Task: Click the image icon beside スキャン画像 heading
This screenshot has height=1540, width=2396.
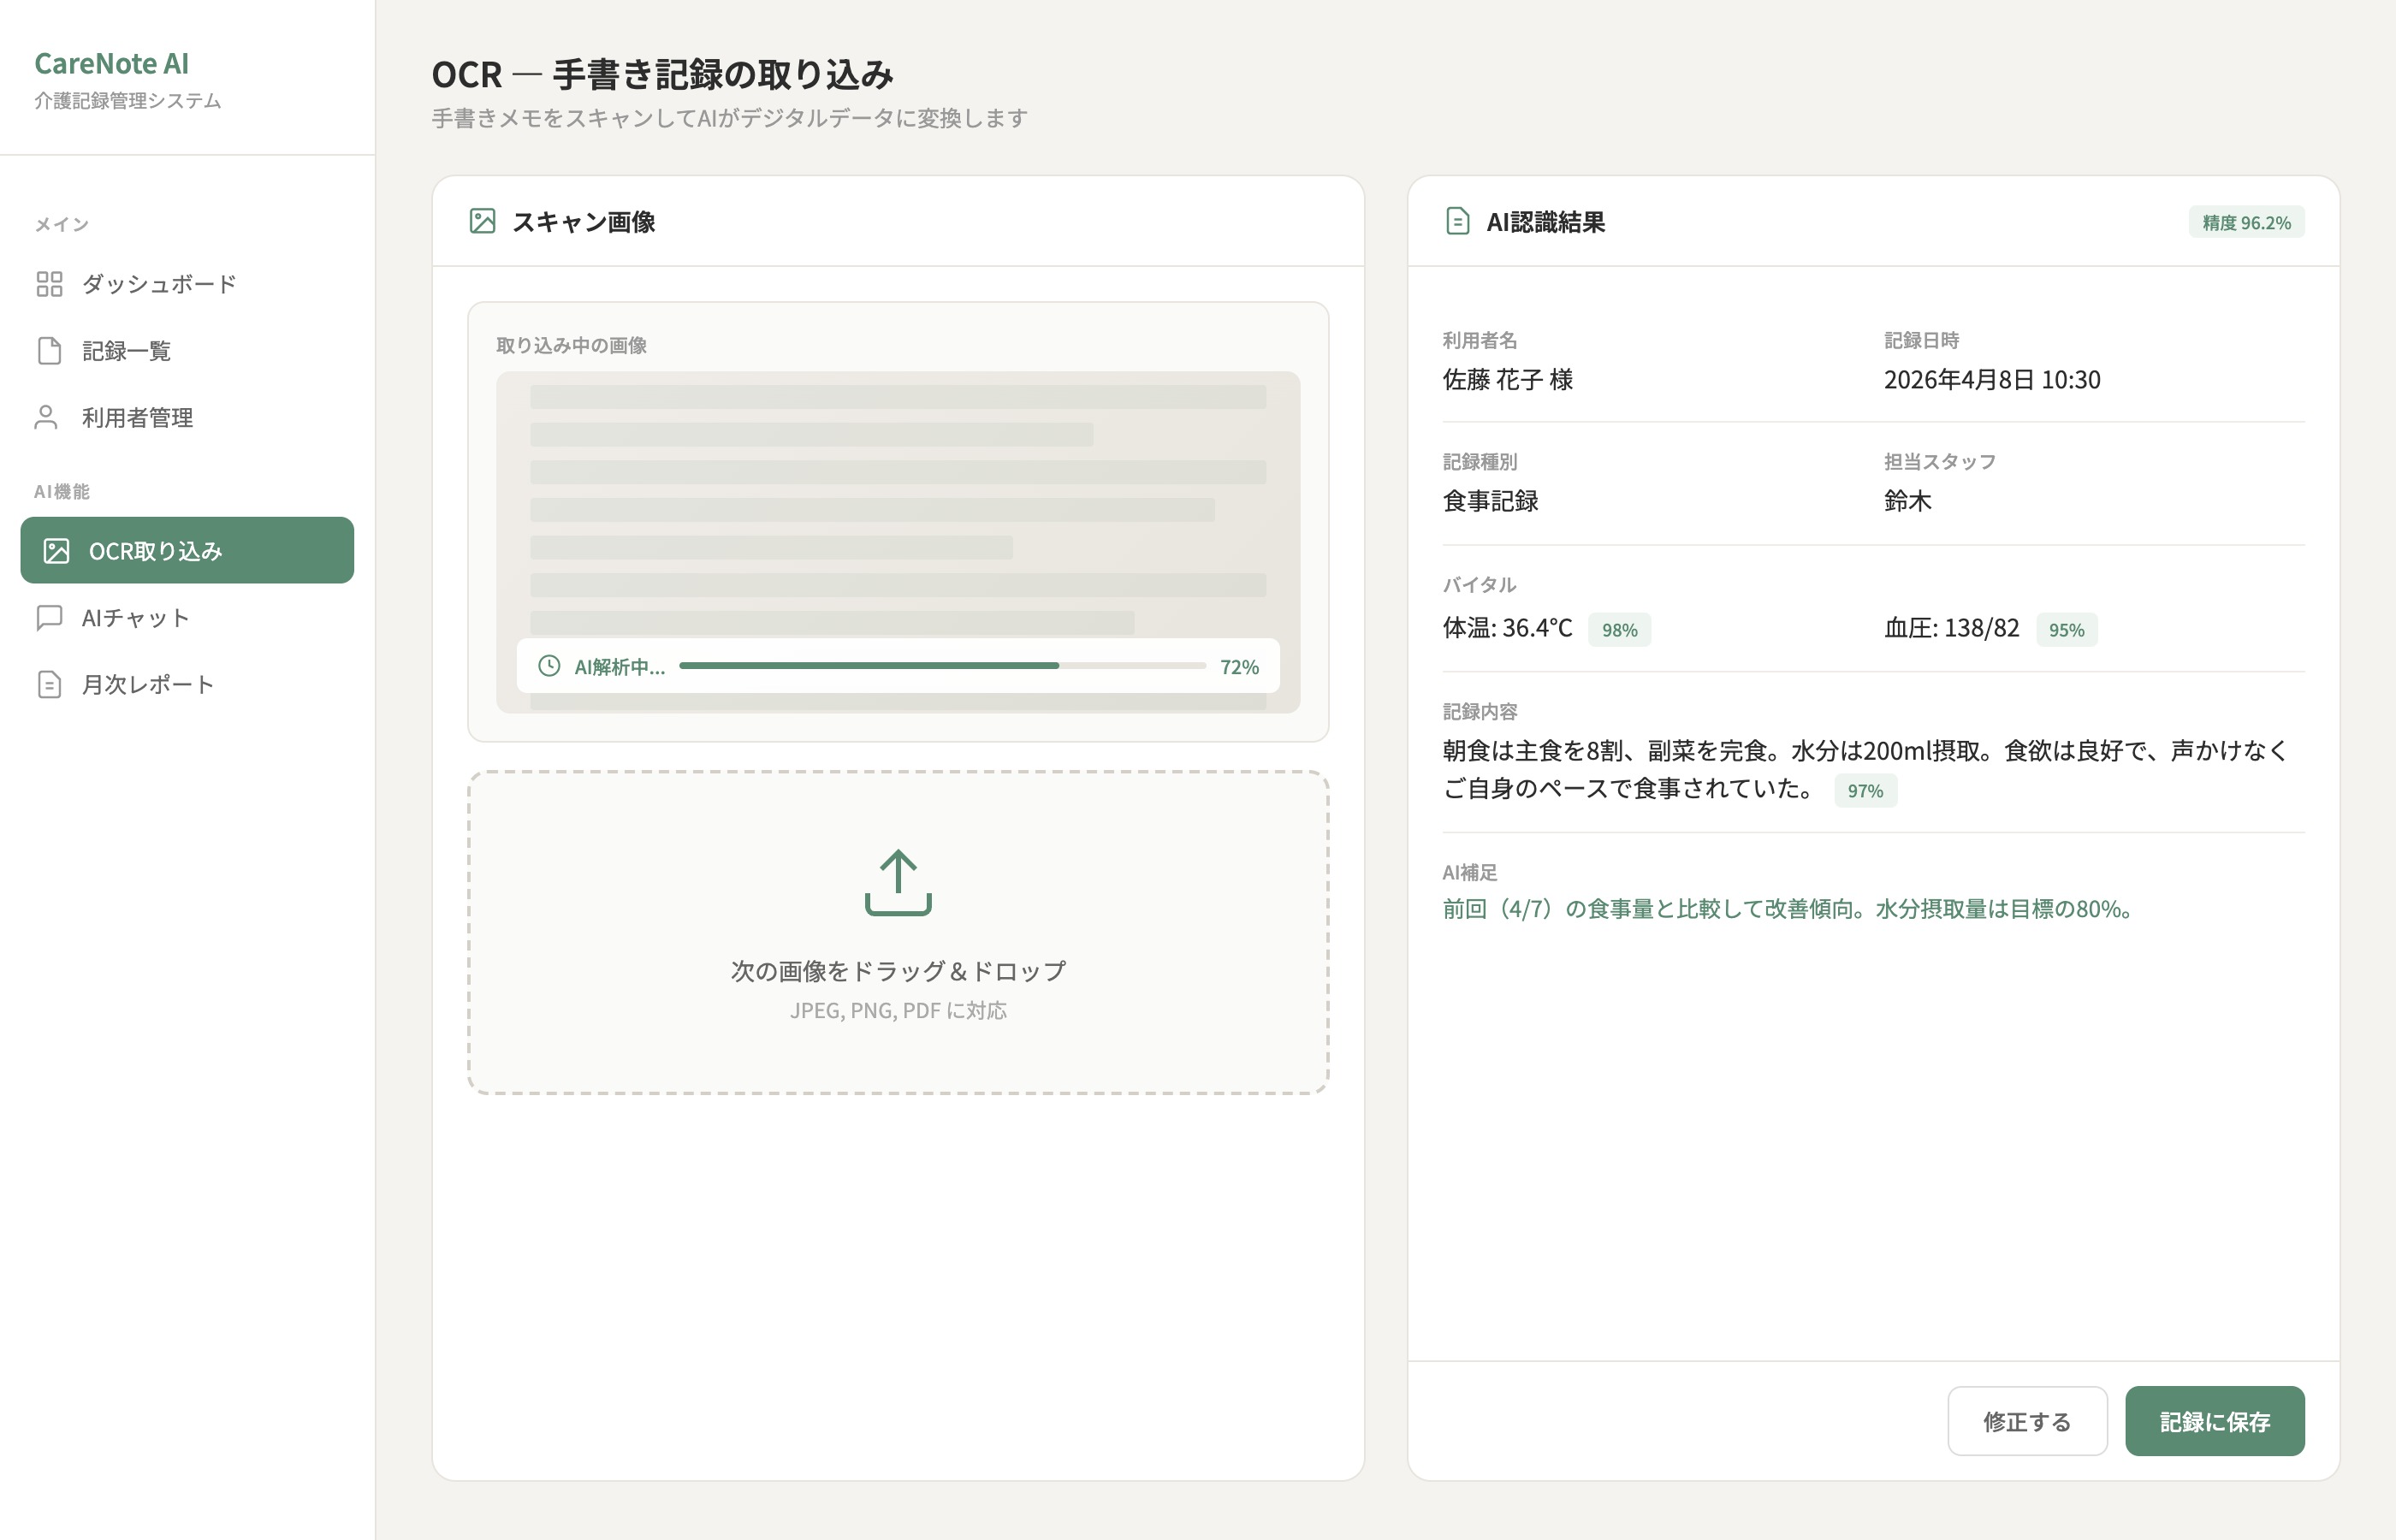Action: pos(483,221)
